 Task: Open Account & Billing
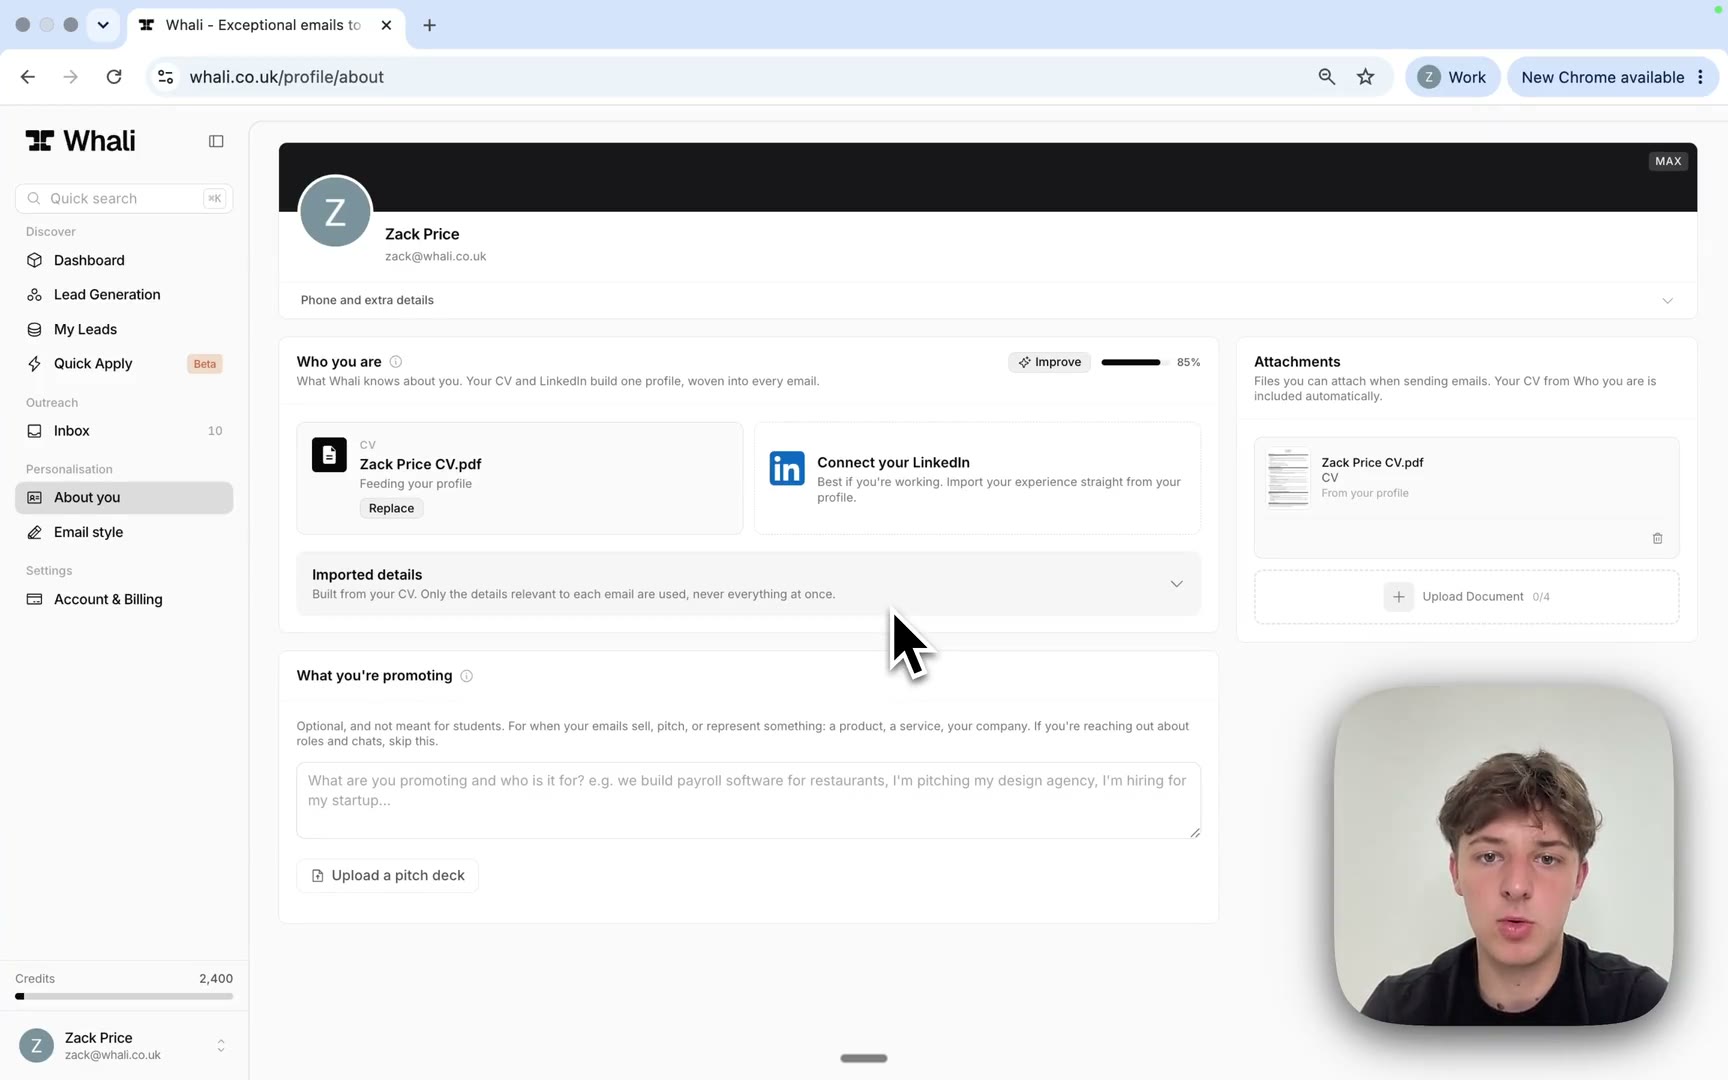click(124, 599)
